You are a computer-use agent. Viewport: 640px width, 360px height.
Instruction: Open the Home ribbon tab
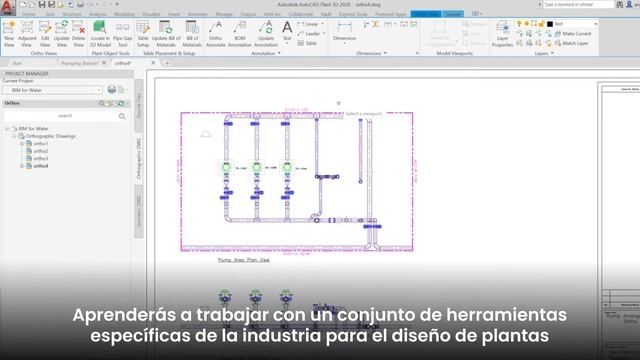pos(28,14)
